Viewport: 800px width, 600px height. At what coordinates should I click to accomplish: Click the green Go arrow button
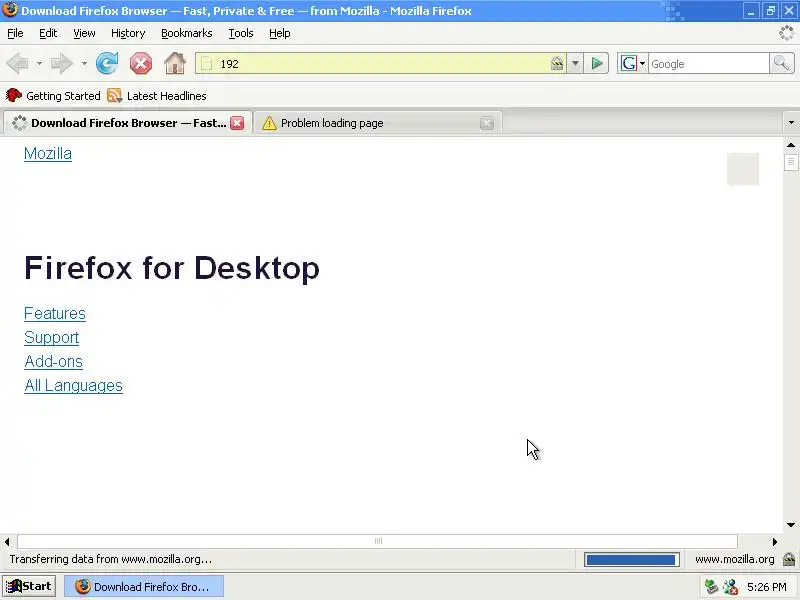[x=596, y=64]
